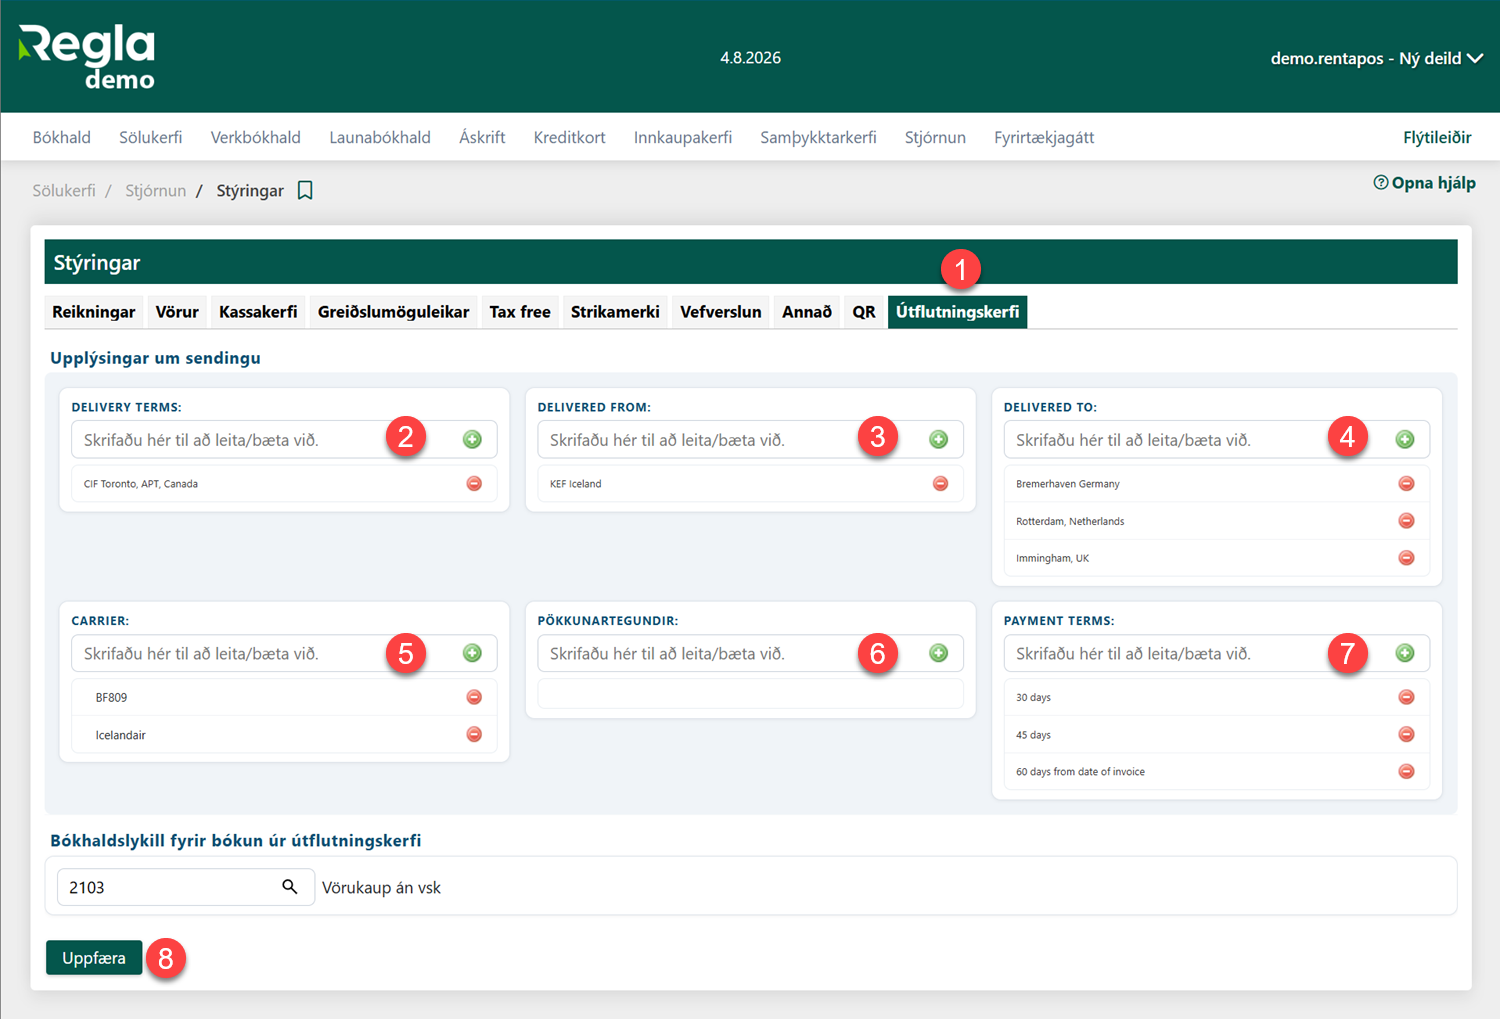Screen dimensions: 1500x1019
Task: Open the Verkbókhald menu
Action: pos(256,138)
